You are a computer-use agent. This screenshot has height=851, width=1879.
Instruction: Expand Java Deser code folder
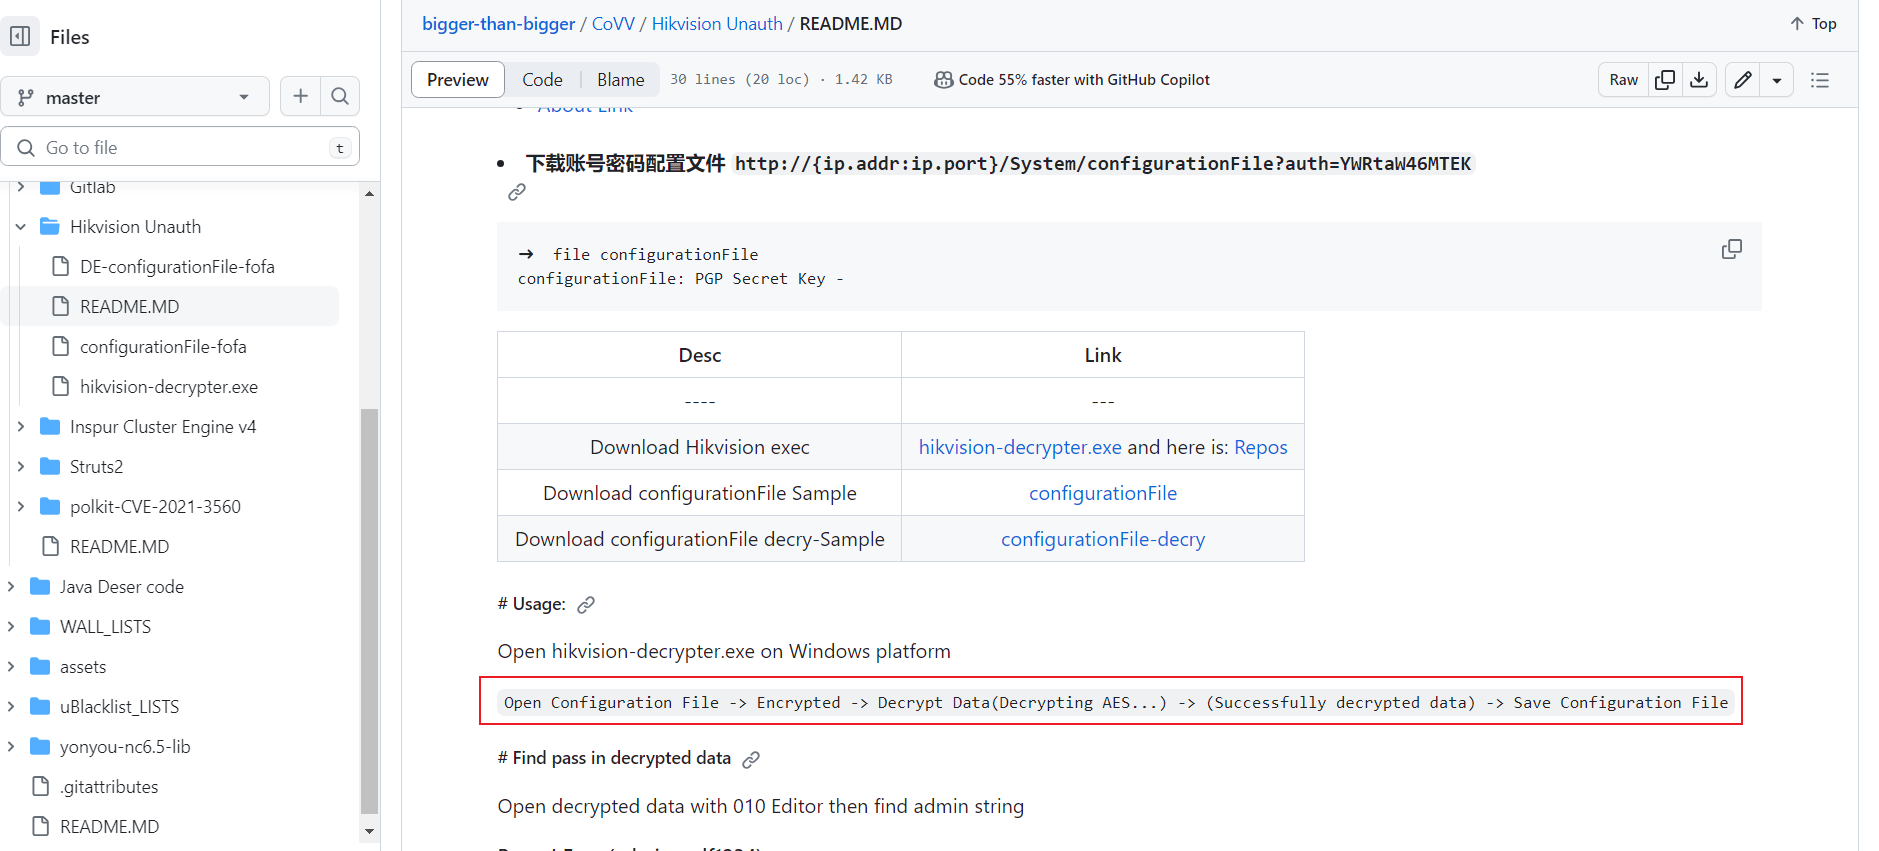[11, 587]
